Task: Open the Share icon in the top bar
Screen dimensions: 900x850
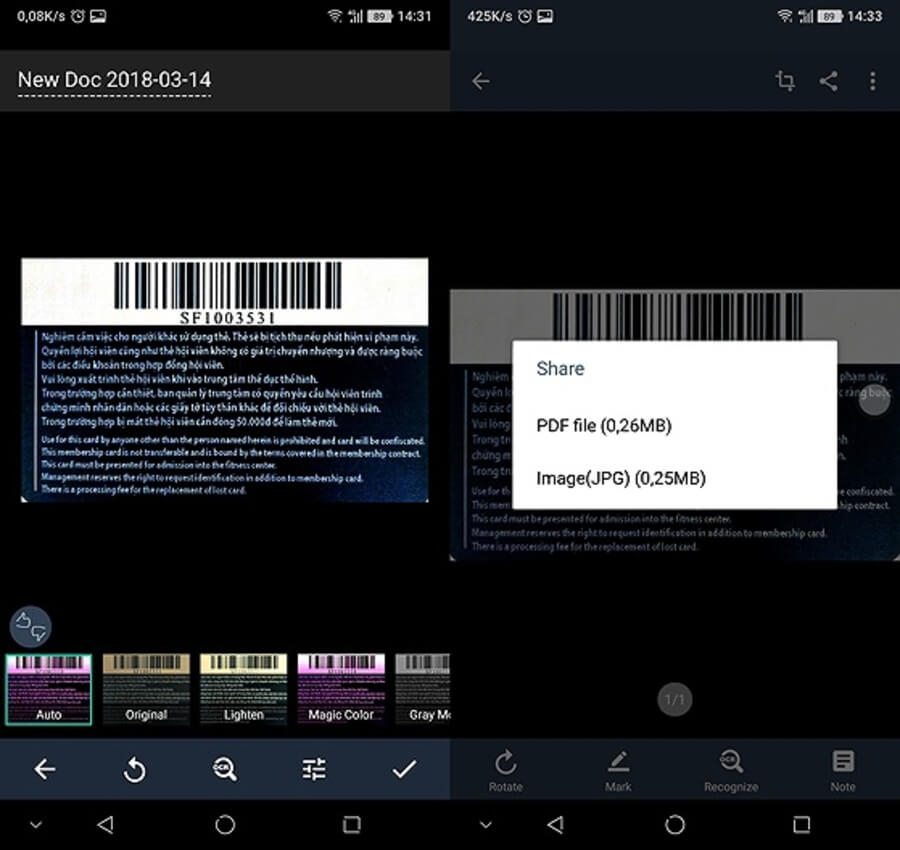Action: 829,81
